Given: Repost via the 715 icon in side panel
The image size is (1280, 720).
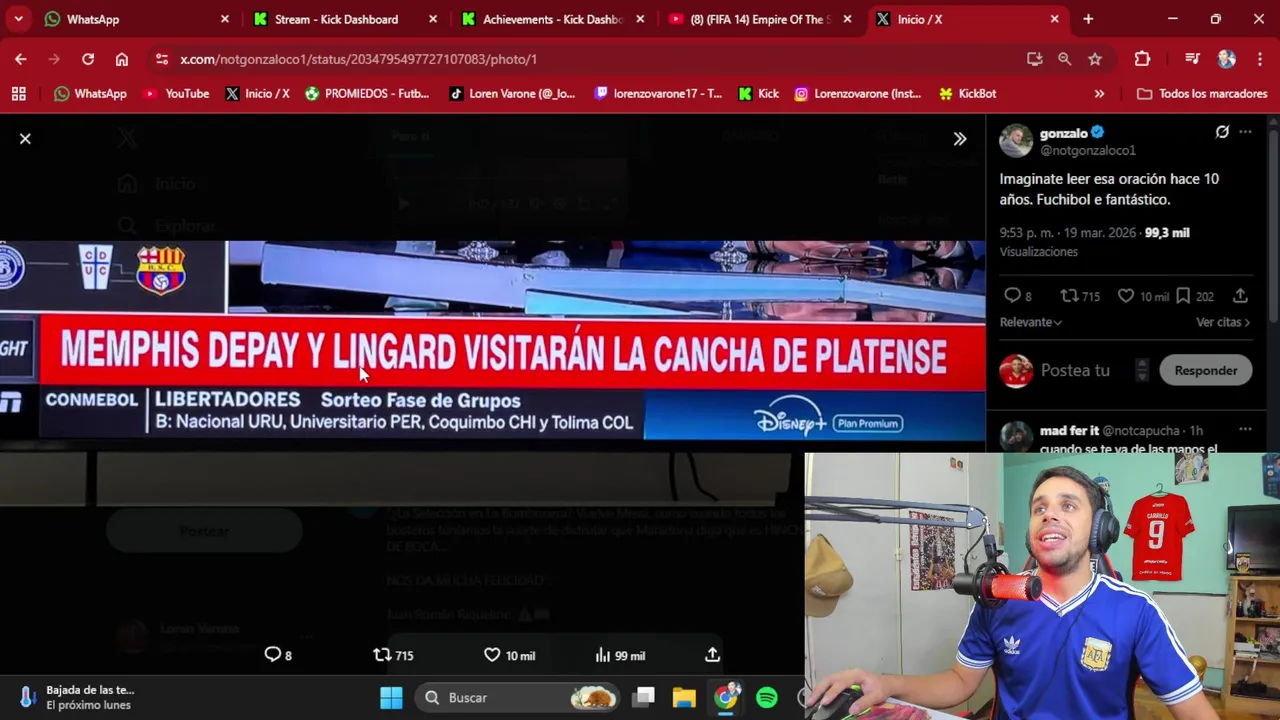Looking at the screenshot, I should [1080, 296].
